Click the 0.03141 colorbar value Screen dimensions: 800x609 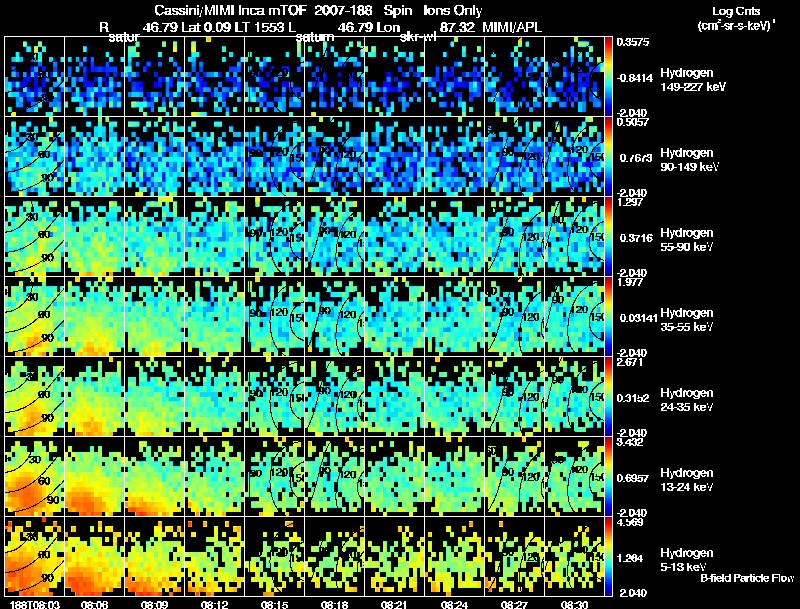[x=638, y=318]
